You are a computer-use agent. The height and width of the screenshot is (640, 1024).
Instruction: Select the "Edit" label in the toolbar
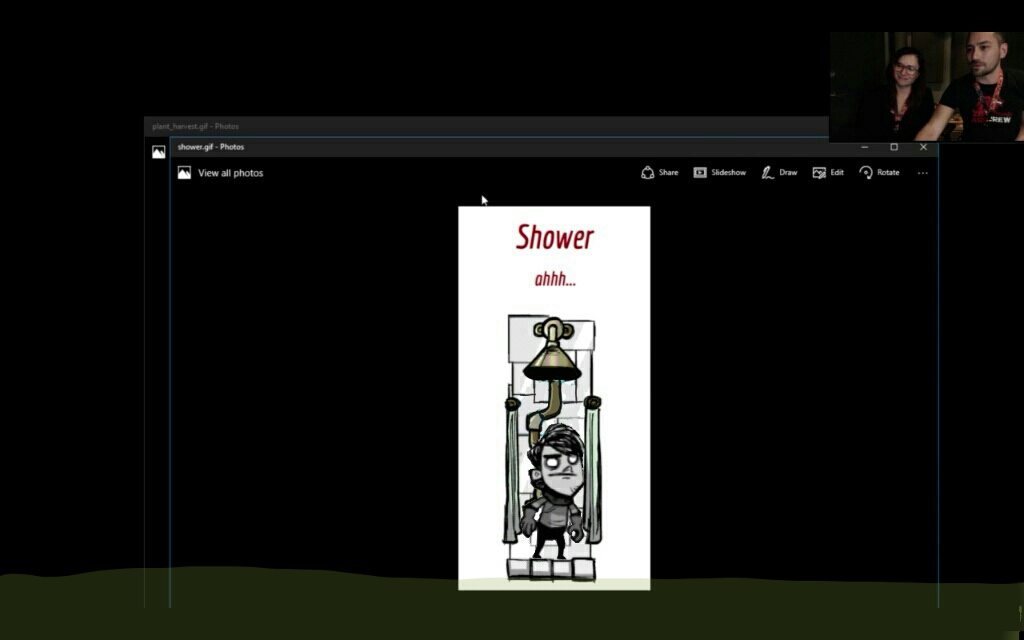pos(837,173)
